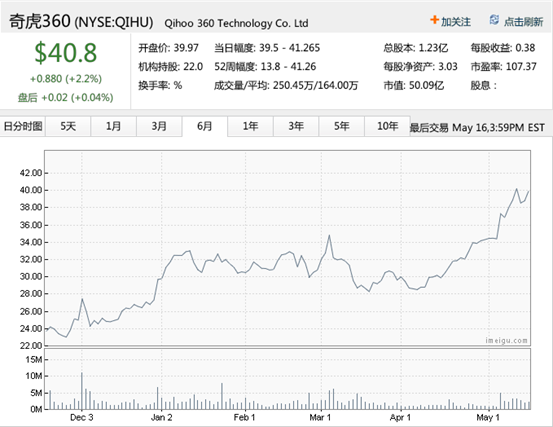
Task: Click the 52周幅度 13.8 - 41.26 range
Action: (265, 66)
